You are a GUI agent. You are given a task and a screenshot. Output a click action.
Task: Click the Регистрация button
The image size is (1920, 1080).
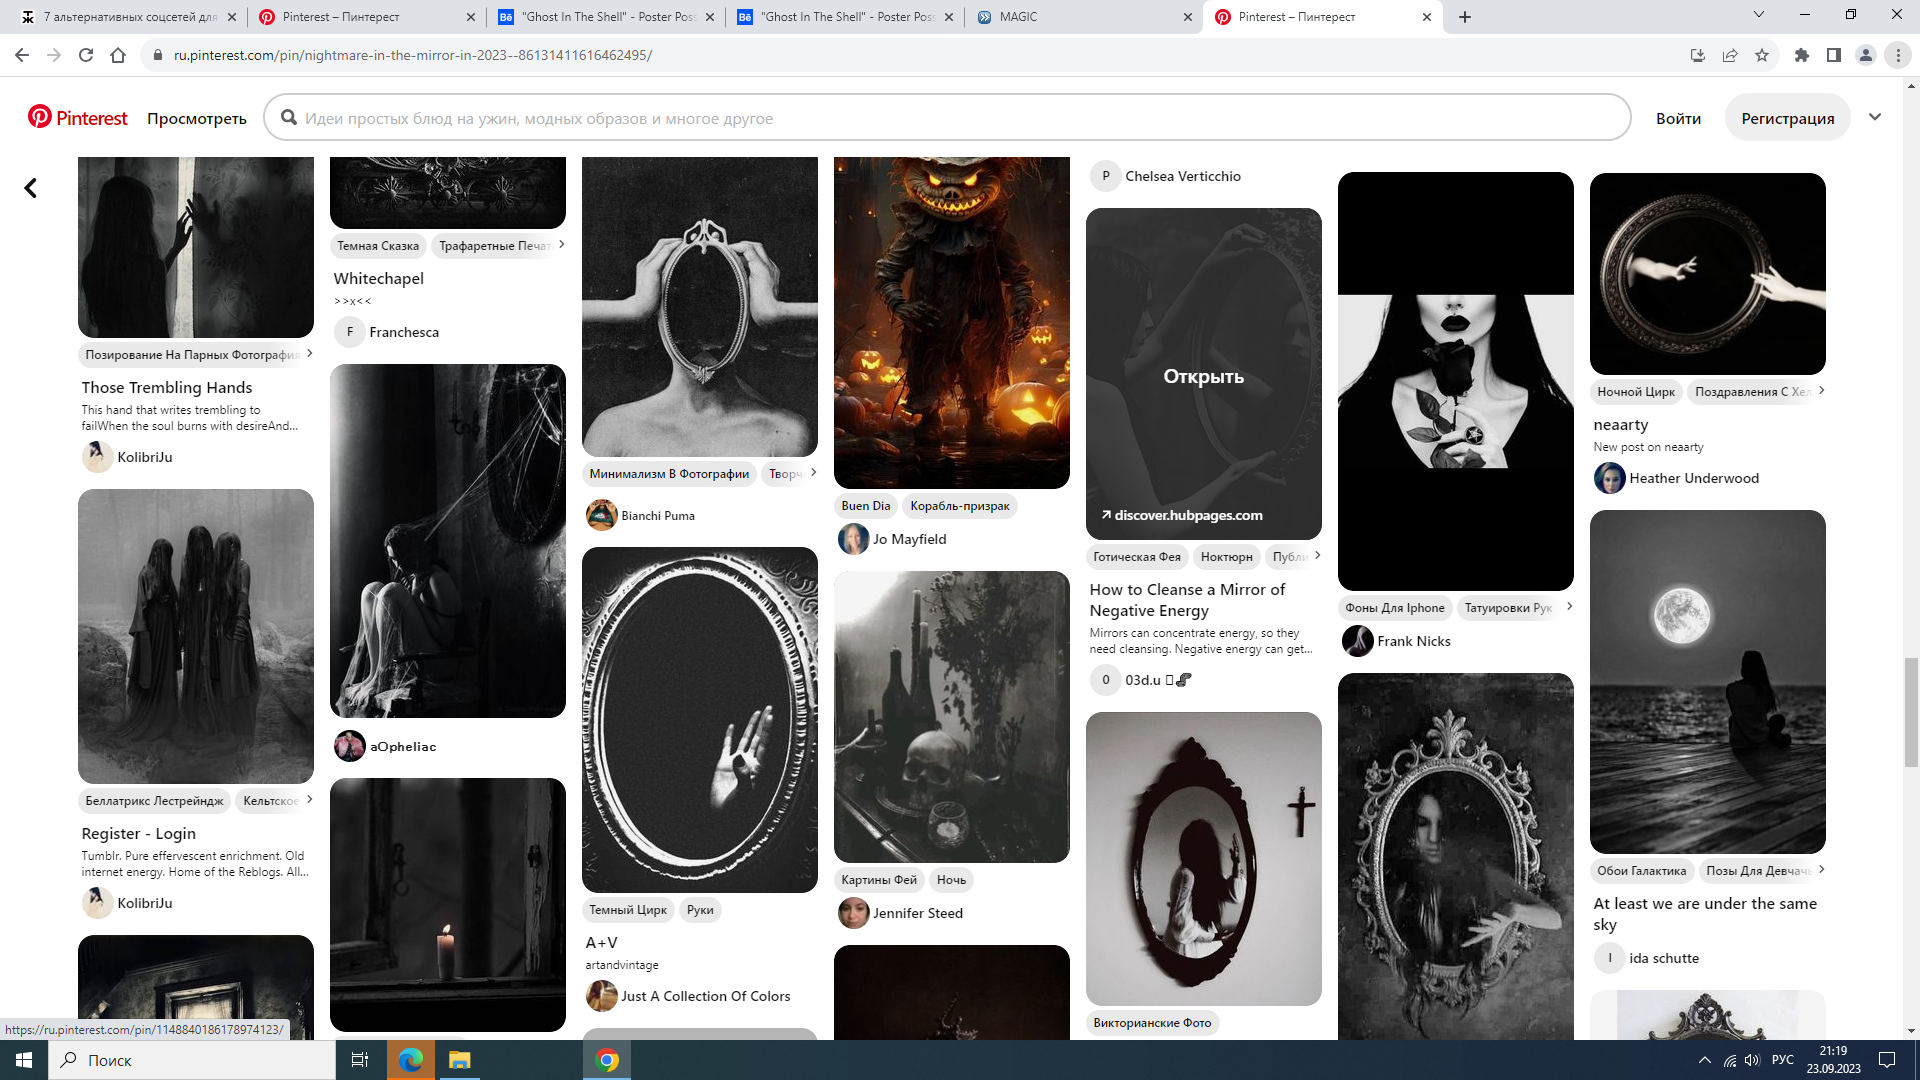tap(1787, 118)
